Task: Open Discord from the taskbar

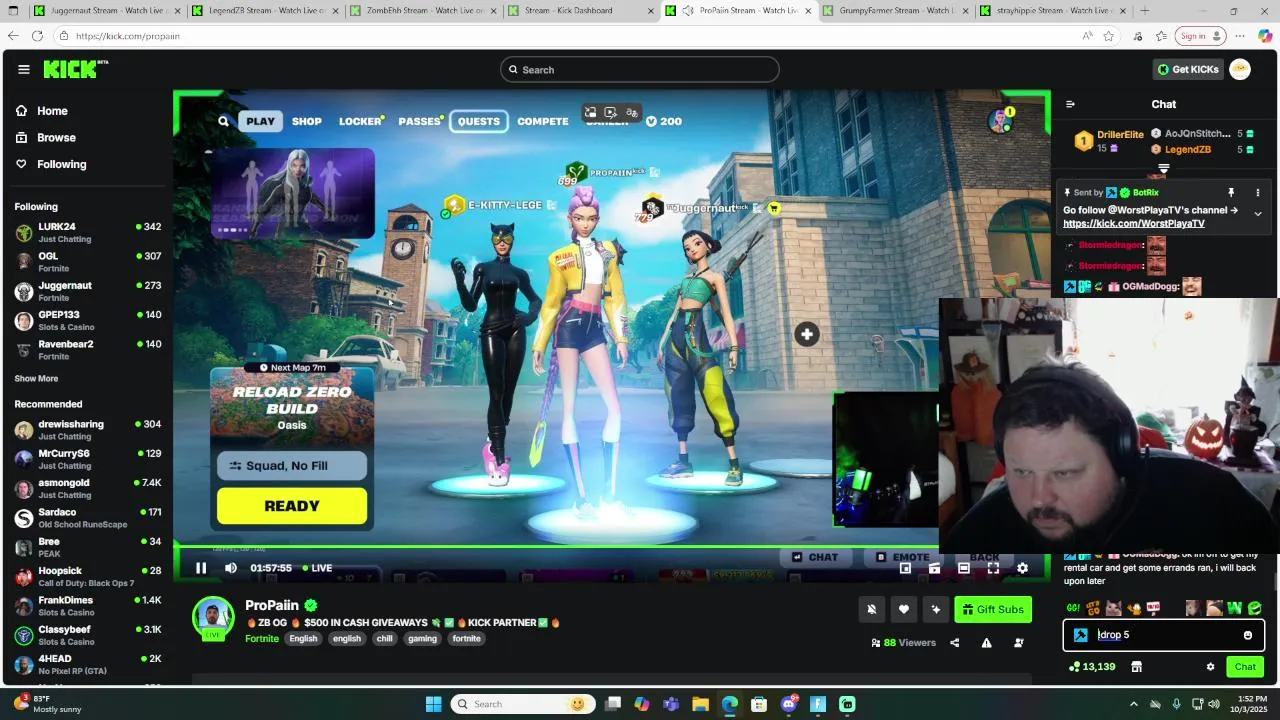Action: pyautogui.click(x=789, y=704)
